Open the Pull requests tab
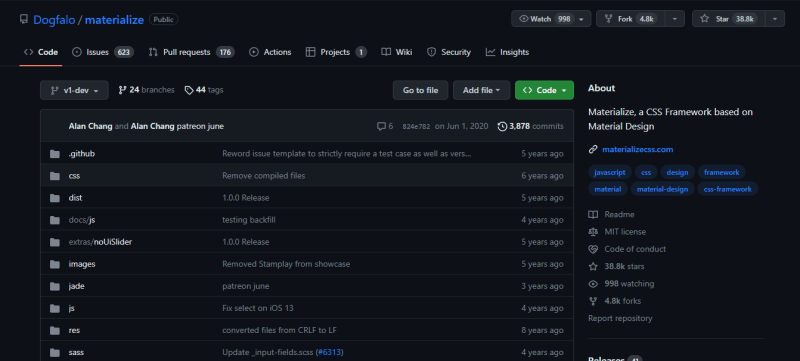Screen dimensions: 800x361 (191, 52)
